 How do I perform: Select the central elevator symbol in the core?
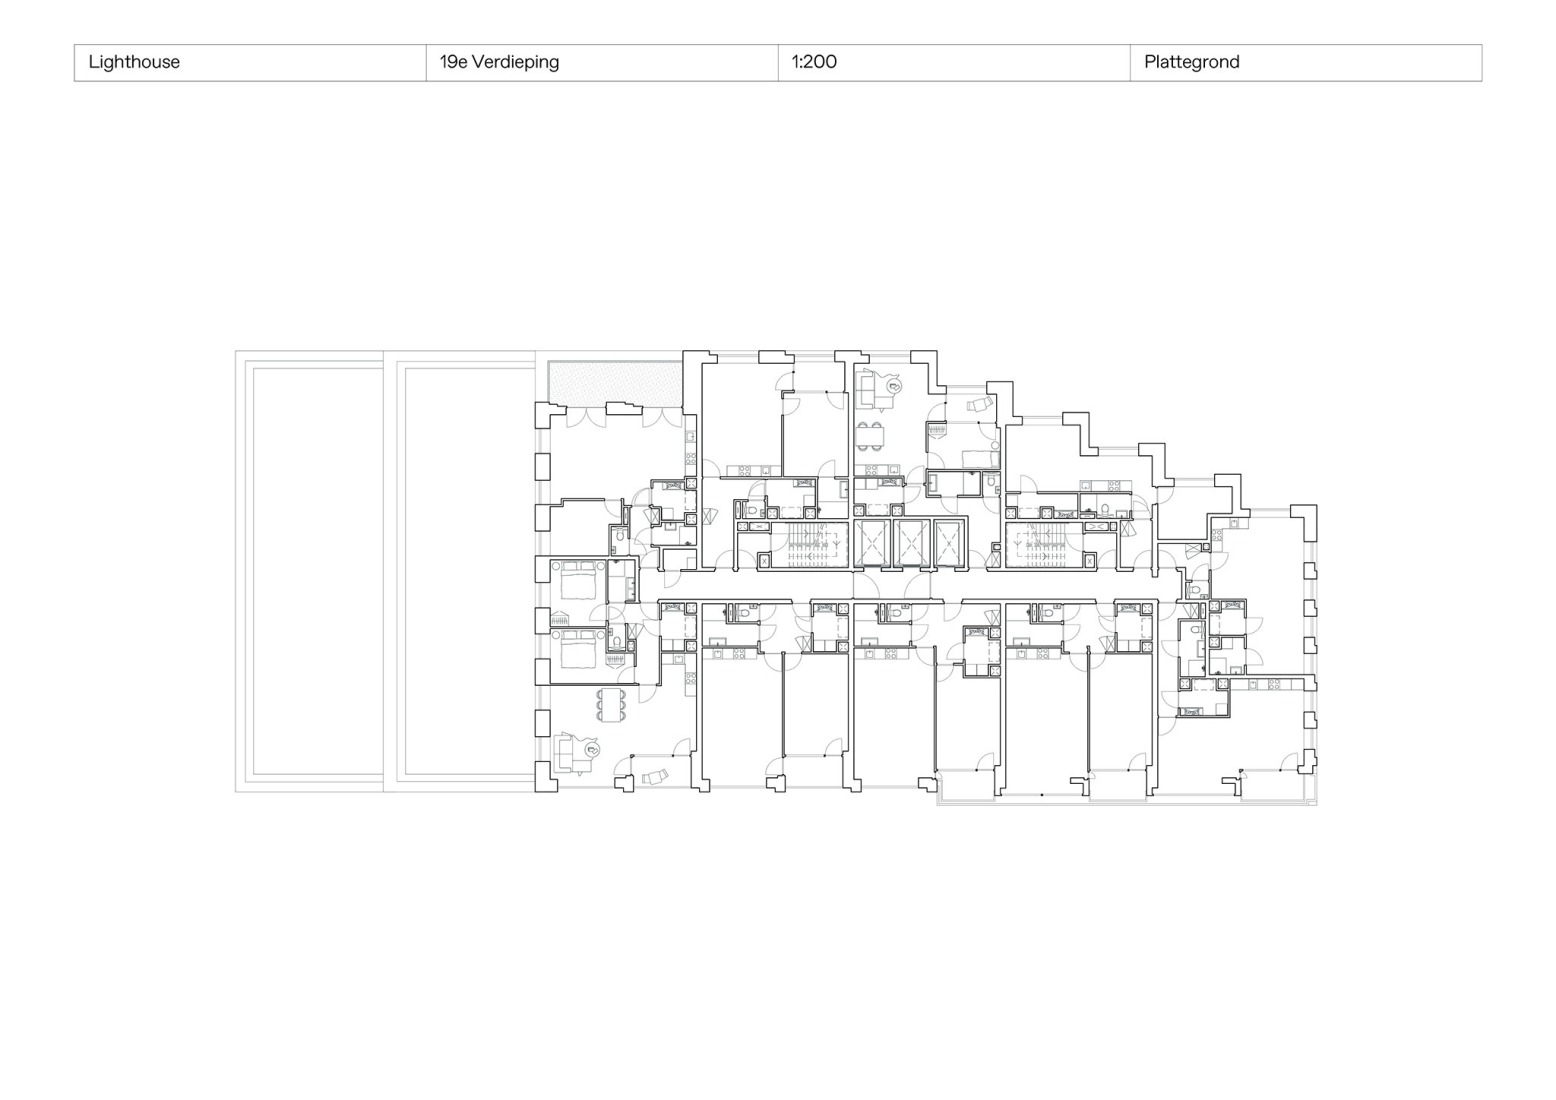coord(912,541)
